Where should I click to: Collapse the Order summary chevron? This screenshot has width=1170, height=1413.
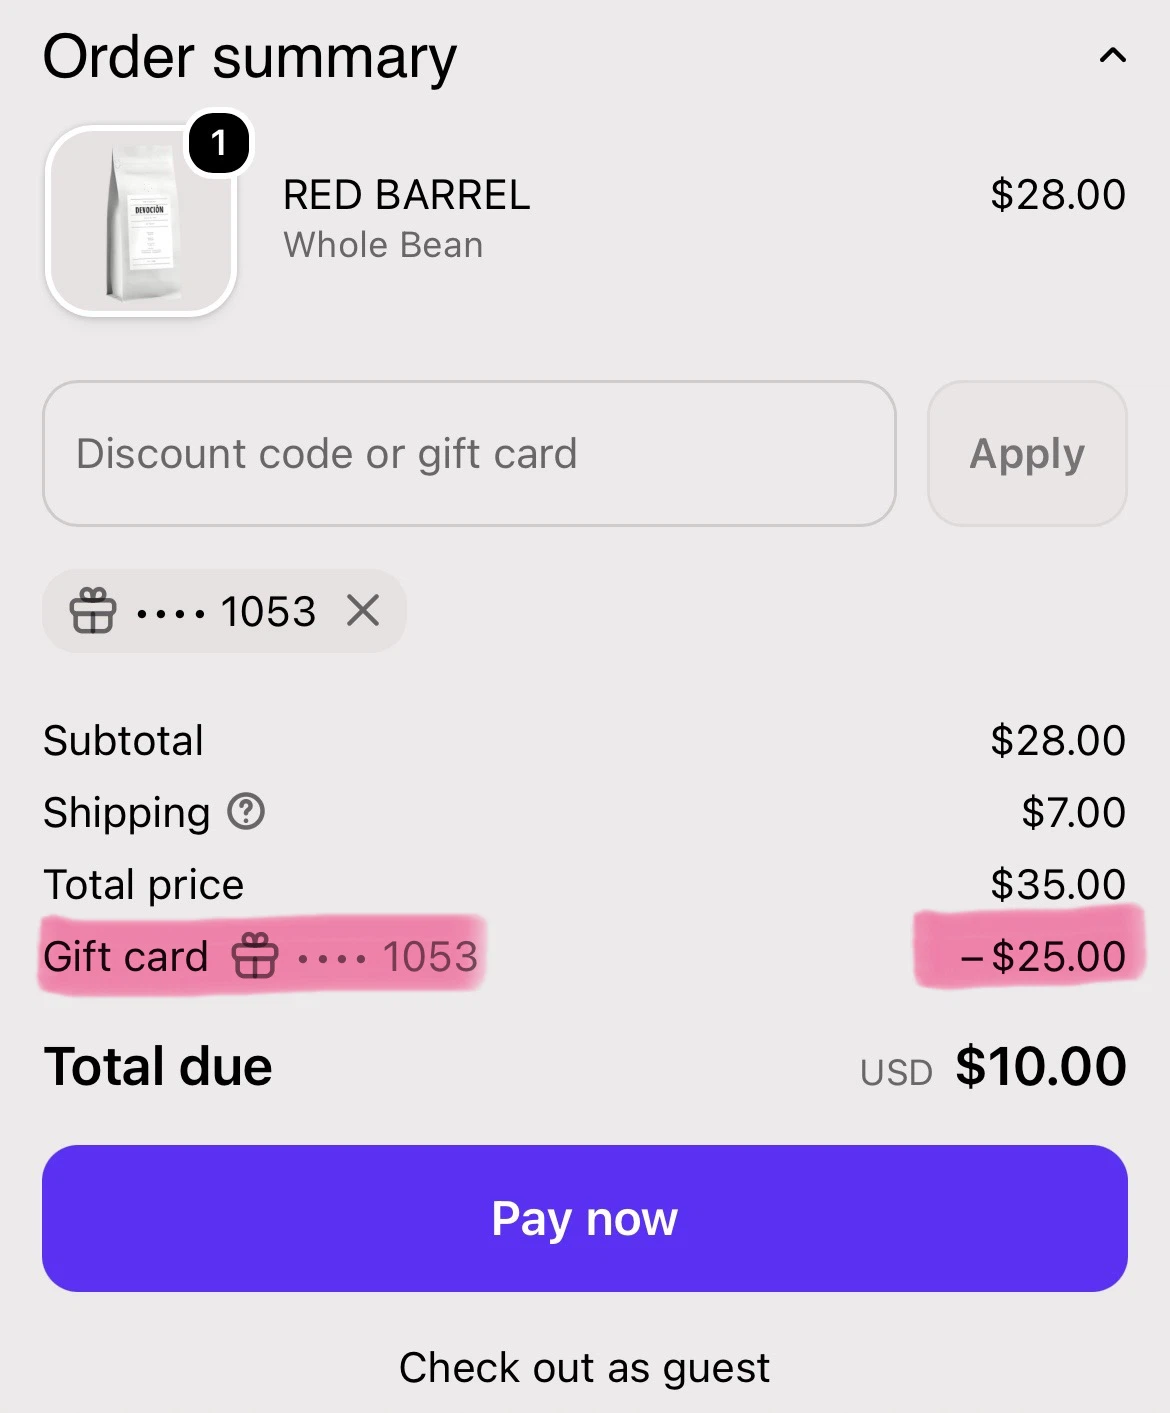tap(1112, 56)
